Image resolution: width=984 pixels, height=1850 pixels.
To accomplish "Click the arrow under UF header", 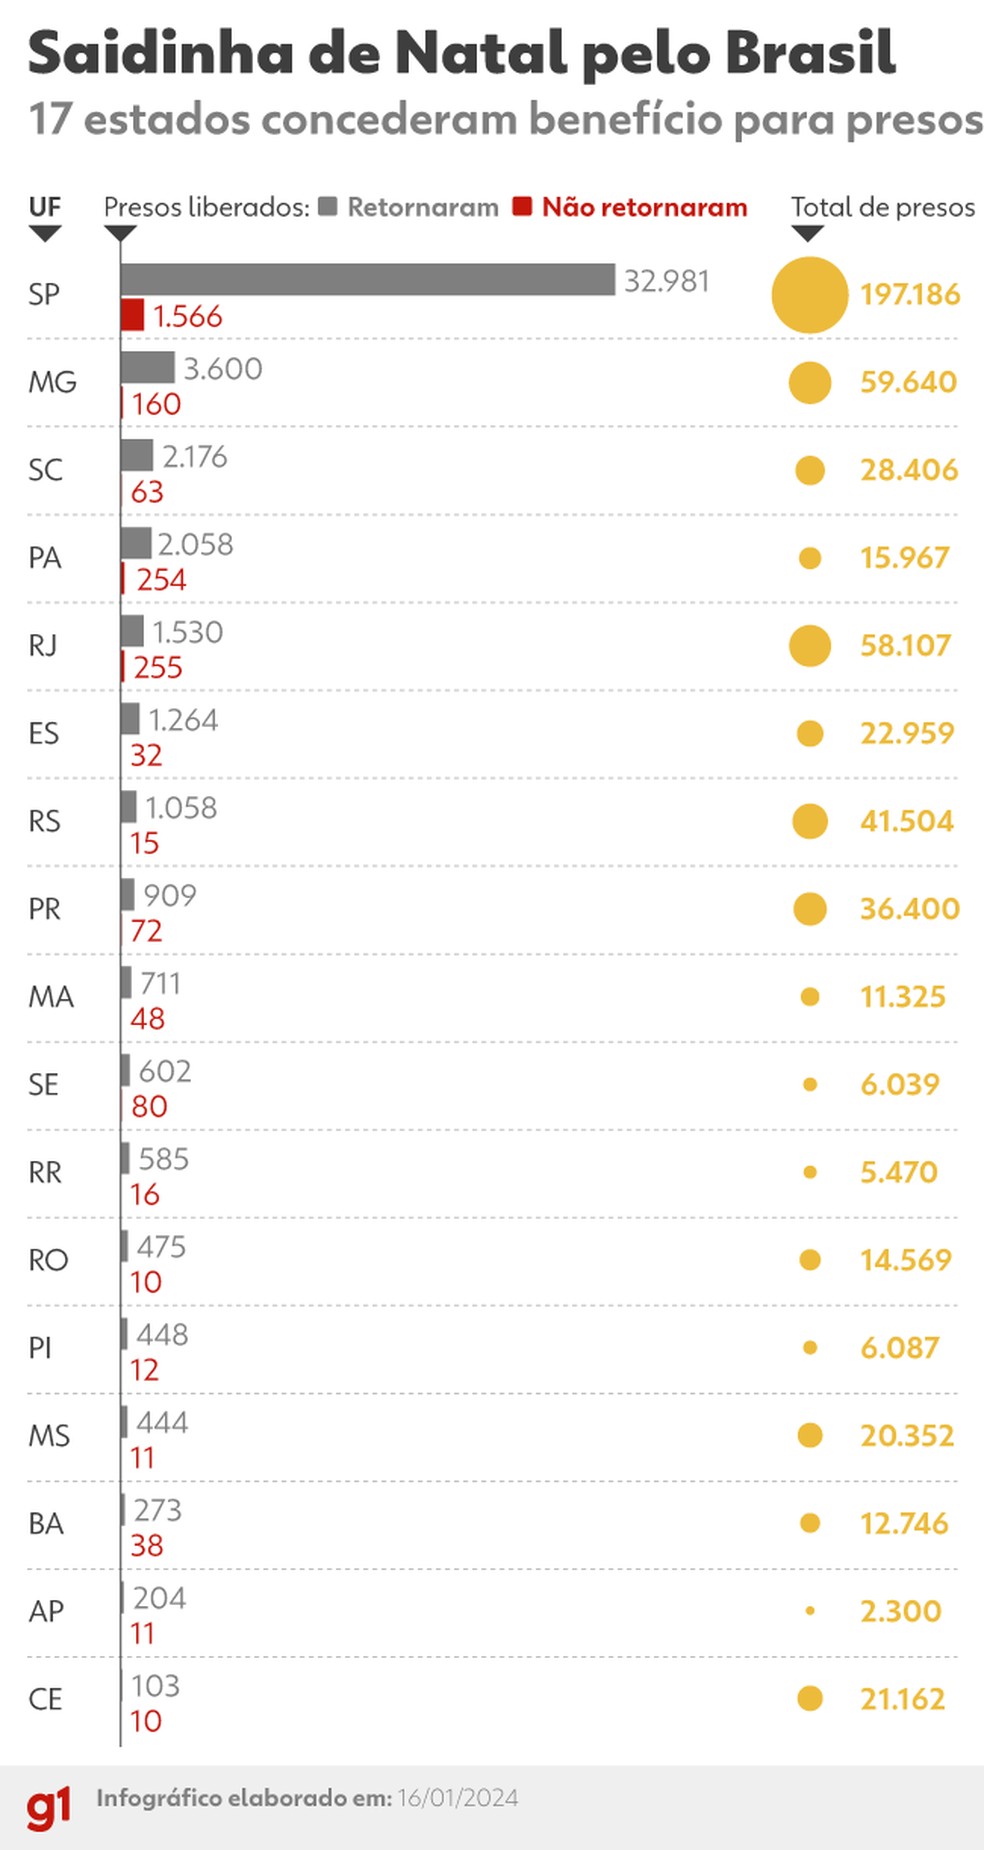I will [x=45, y=234].
